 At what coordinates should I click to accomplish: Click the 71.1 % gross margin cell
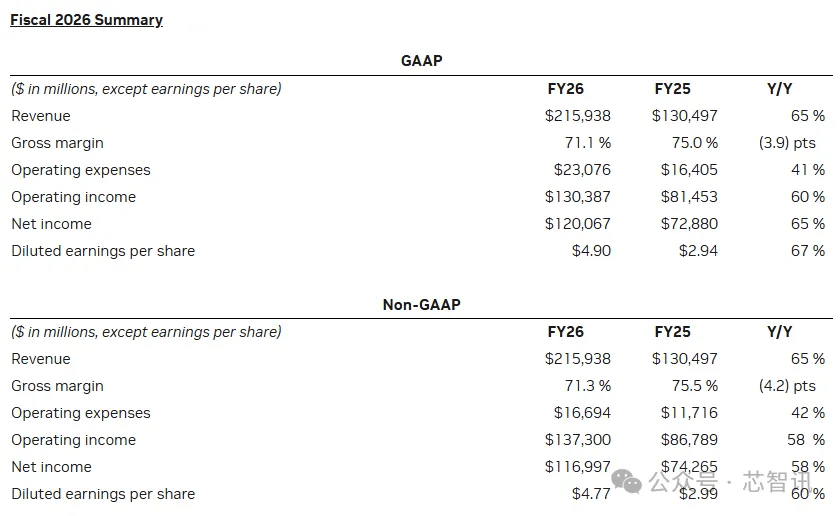[587, 143]
